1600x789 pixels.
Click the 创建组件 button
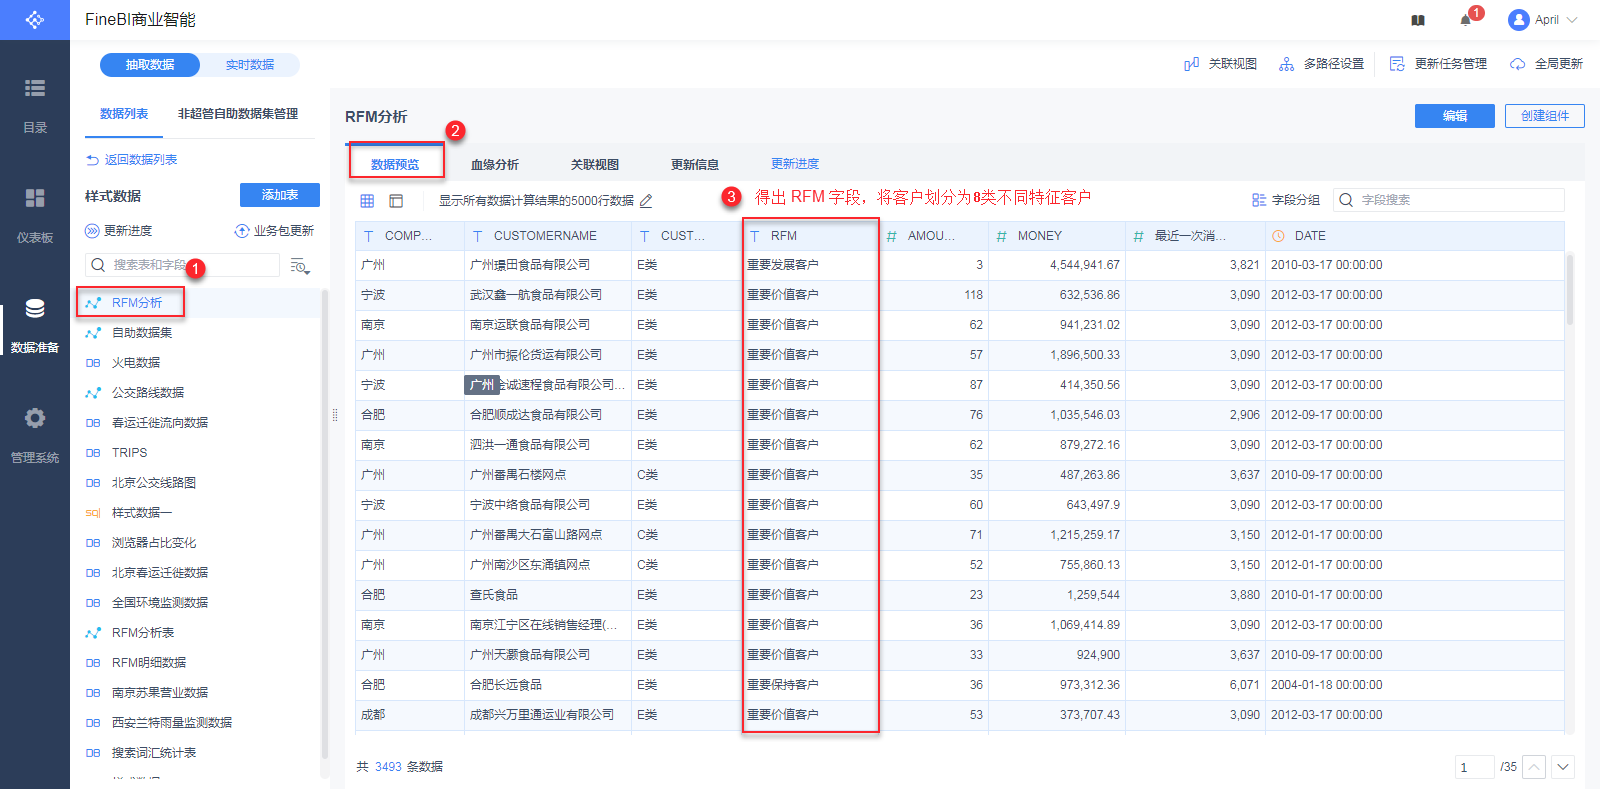pyautogui.click(x=1545, y=116)
